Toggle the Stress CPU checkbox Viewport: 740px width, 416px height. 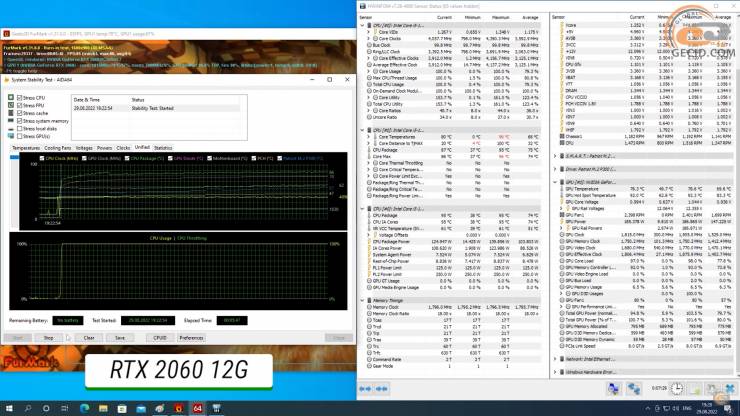point(19,98)
